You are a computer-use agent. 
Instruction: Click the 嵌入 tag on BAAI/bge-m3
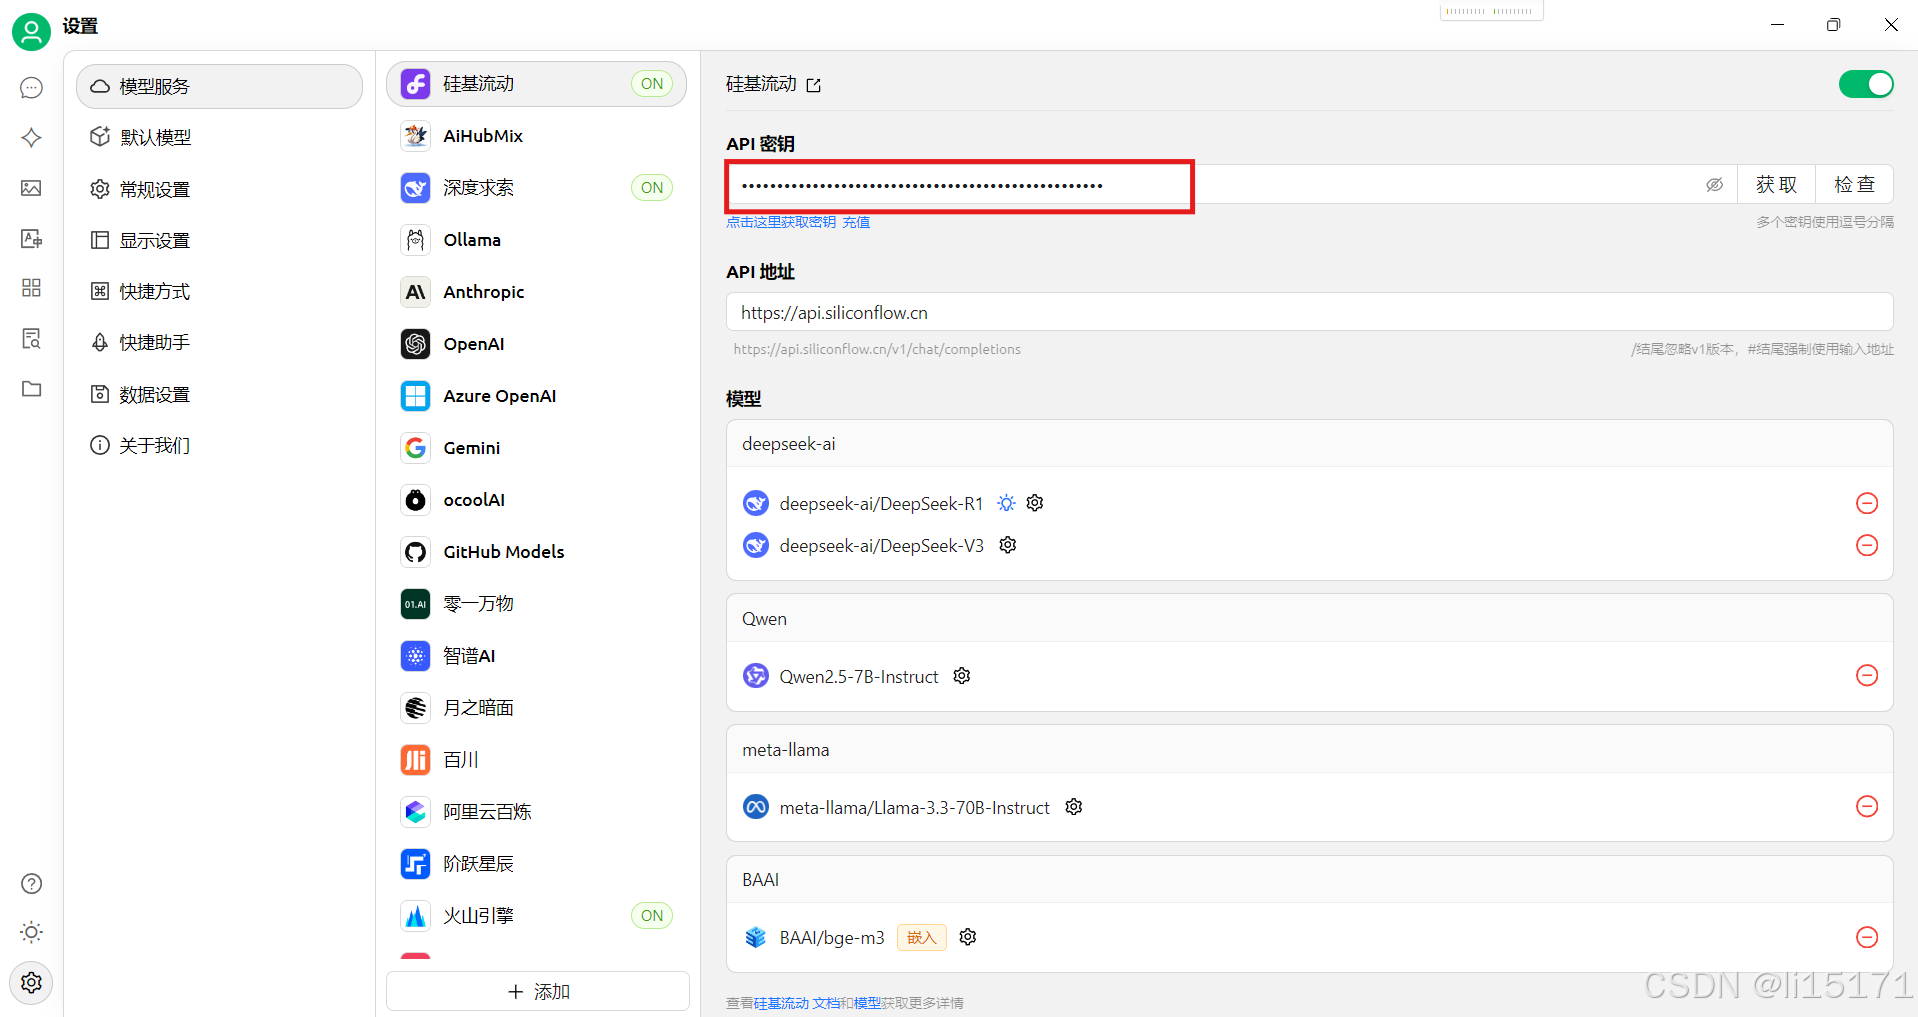point(921,937)
